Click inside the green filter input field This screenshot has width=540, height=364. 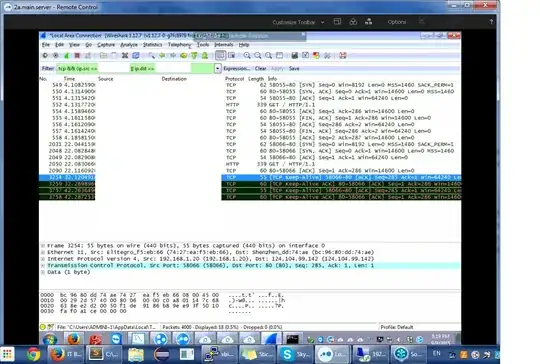tap(135, 69)
